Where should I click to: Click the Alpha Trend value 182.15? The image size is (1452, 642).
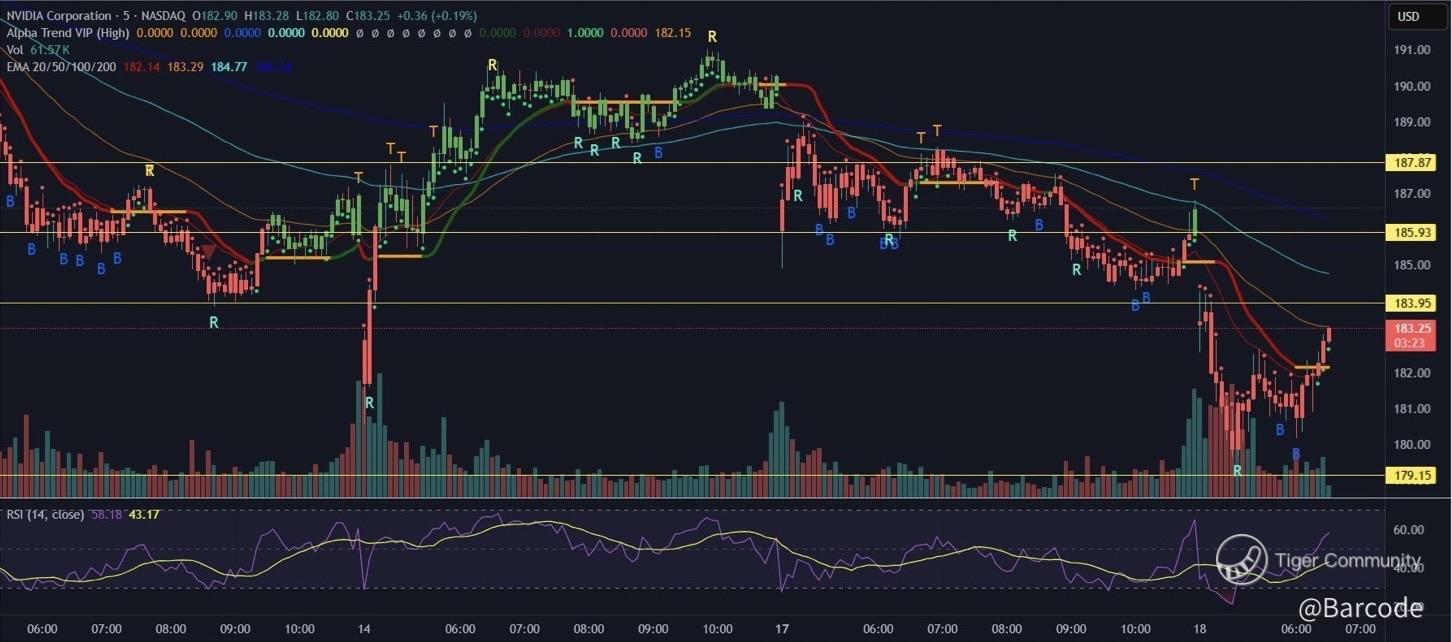pyautogui.click(x=673, y=32)
